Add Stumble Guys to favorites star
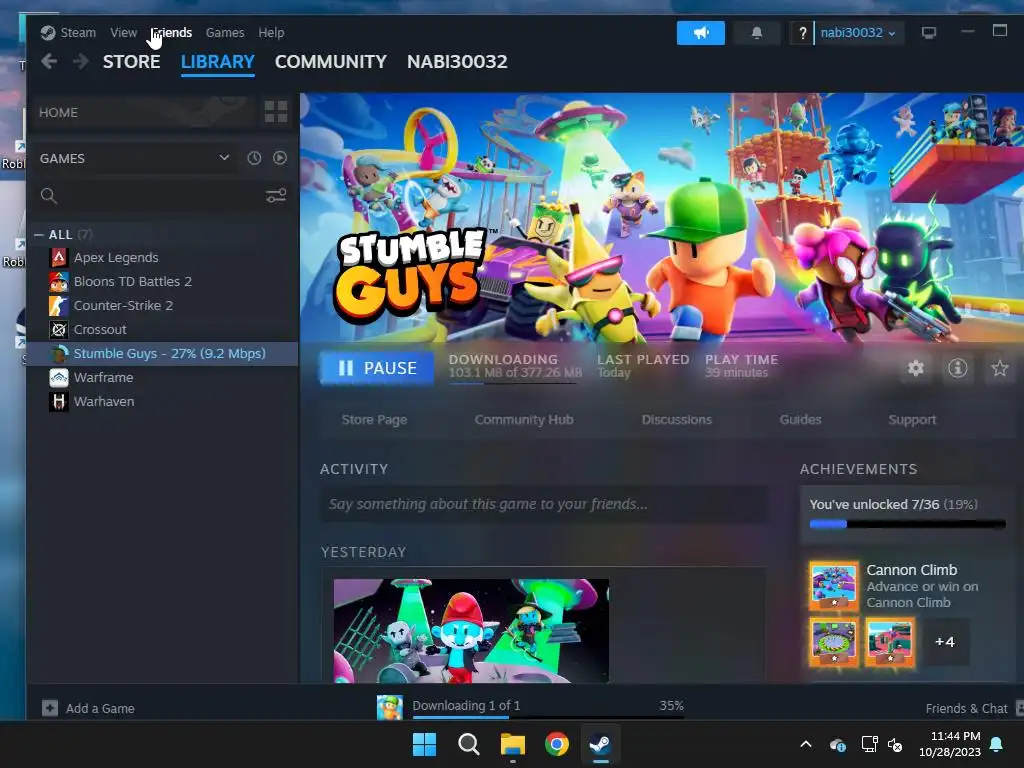The height and width of the screenshot is (768, 1024). [x=999, y=368]
